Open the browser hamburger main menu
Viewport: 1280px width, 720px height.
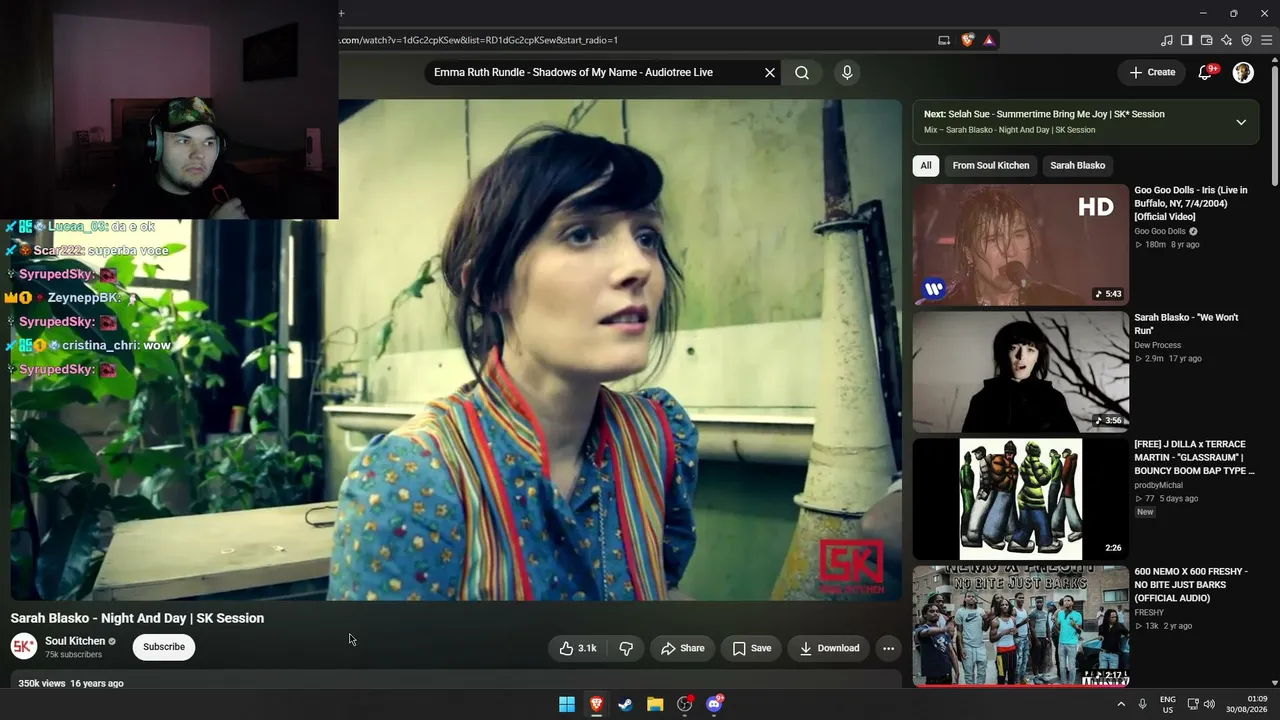click(x=1266, y=40)
